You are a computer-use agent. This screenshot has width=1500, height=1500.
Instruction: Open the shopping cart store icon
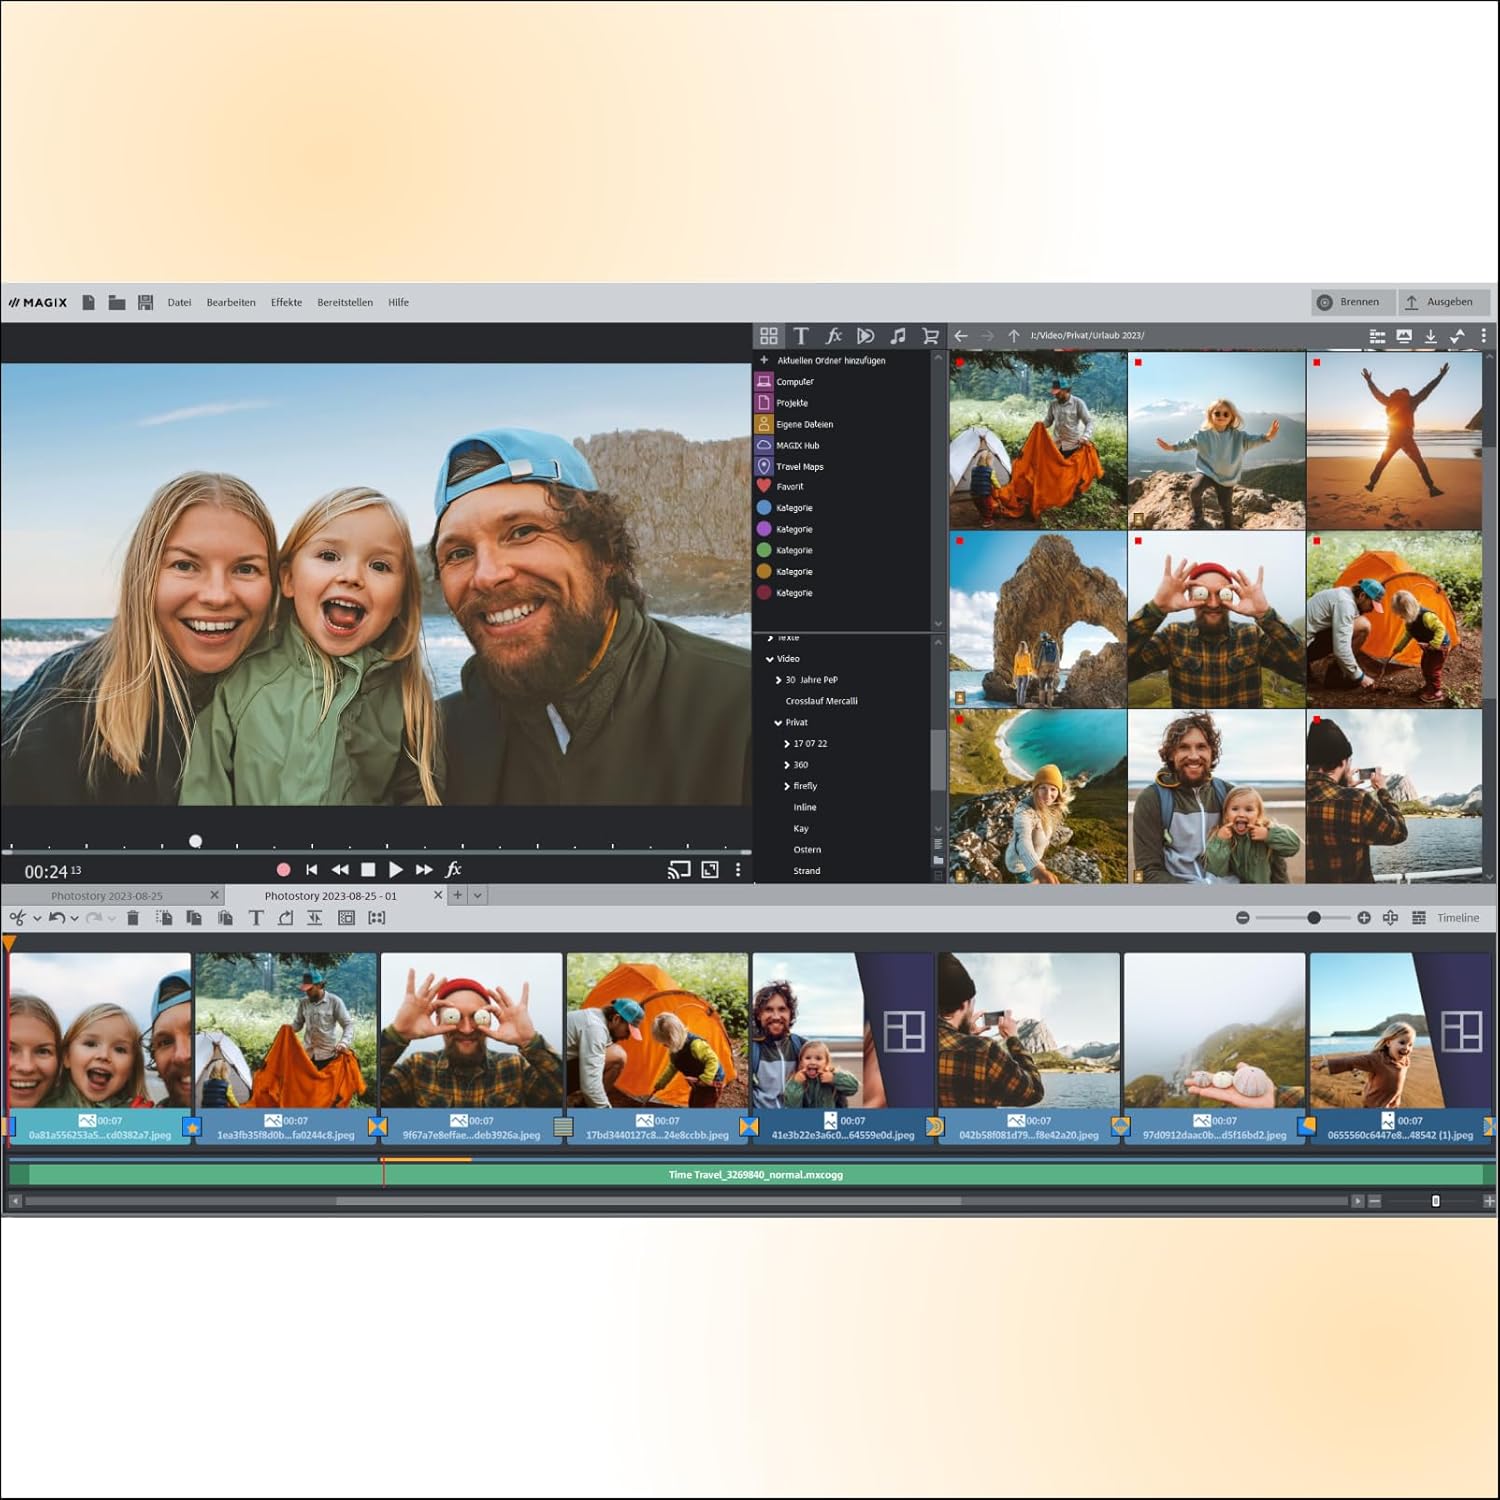pos(930,336)
